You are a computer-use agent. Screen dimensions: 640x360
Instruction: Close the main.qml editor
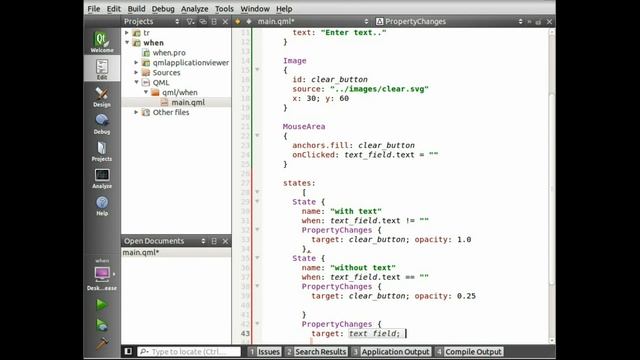549,22
